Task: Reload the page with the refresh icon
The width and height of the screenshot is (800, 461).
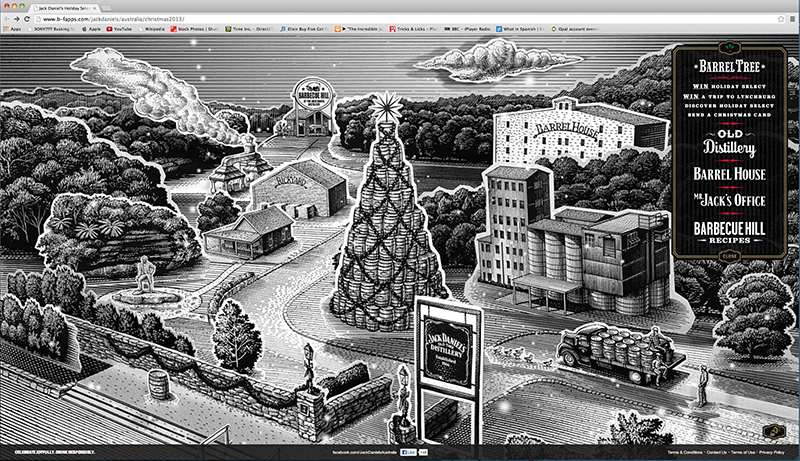Action: tap(27, 19)
